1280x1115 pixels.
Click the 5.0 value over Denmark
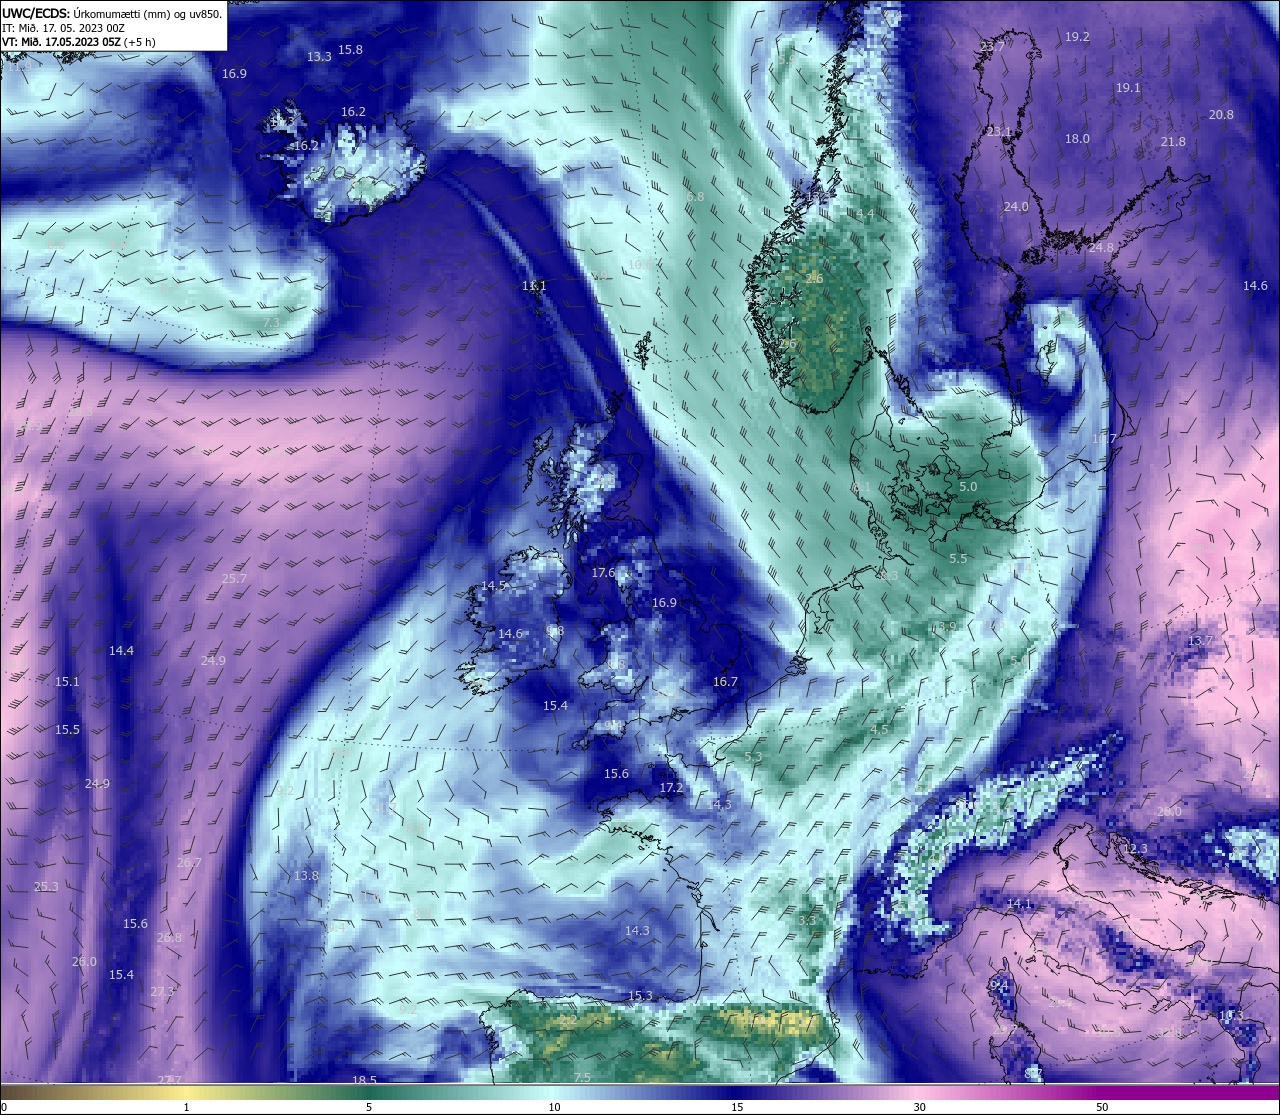(x=968, y=487)
